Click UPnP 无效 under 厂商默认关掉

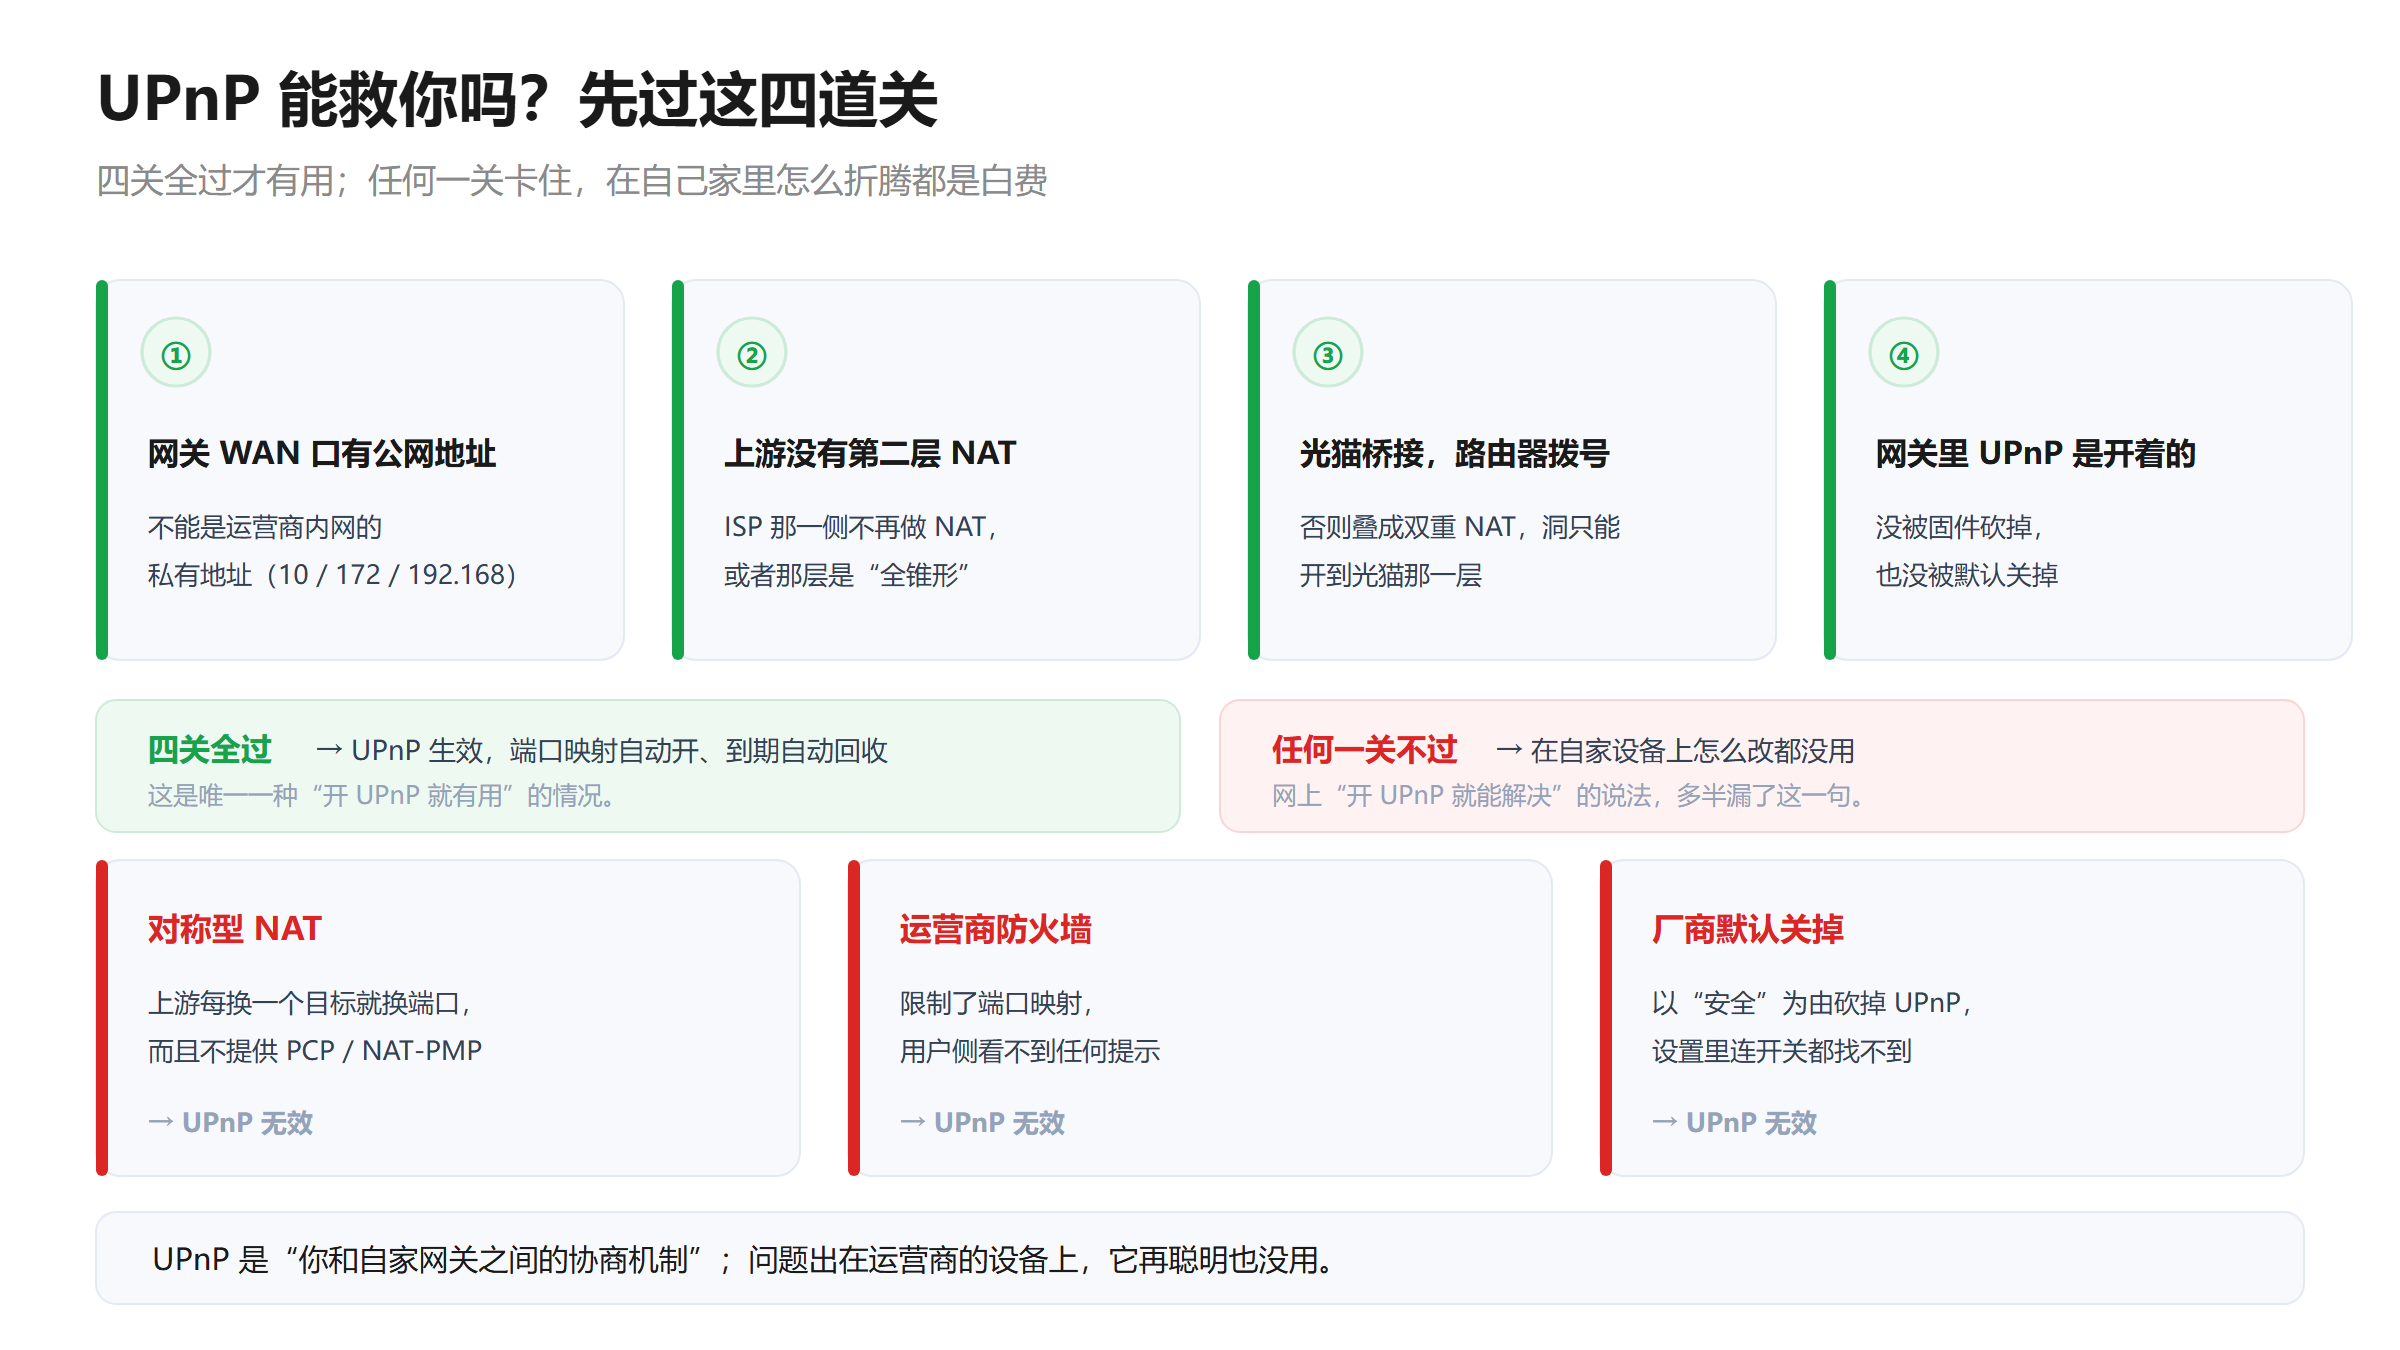[1752, 1123]
